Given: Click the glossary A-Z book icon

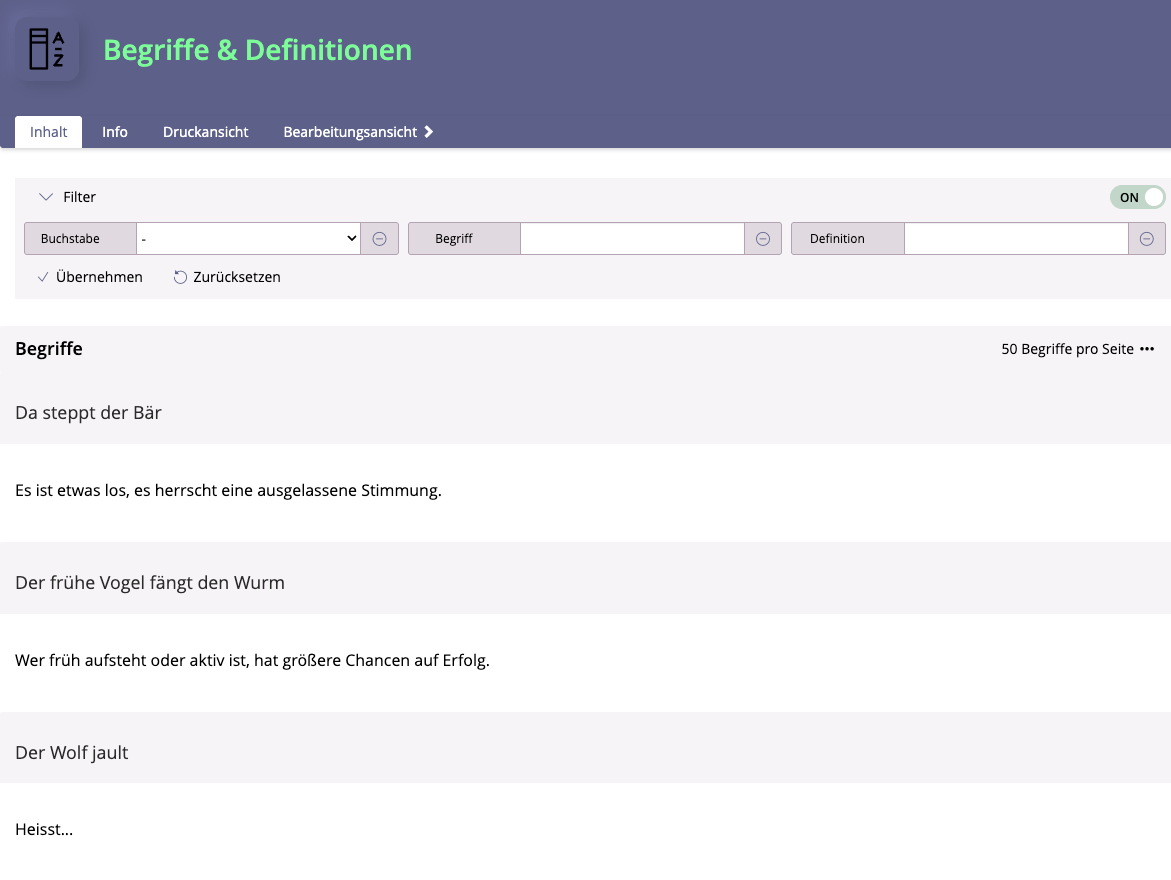Looking at the screenshot, I should (46, 49).
